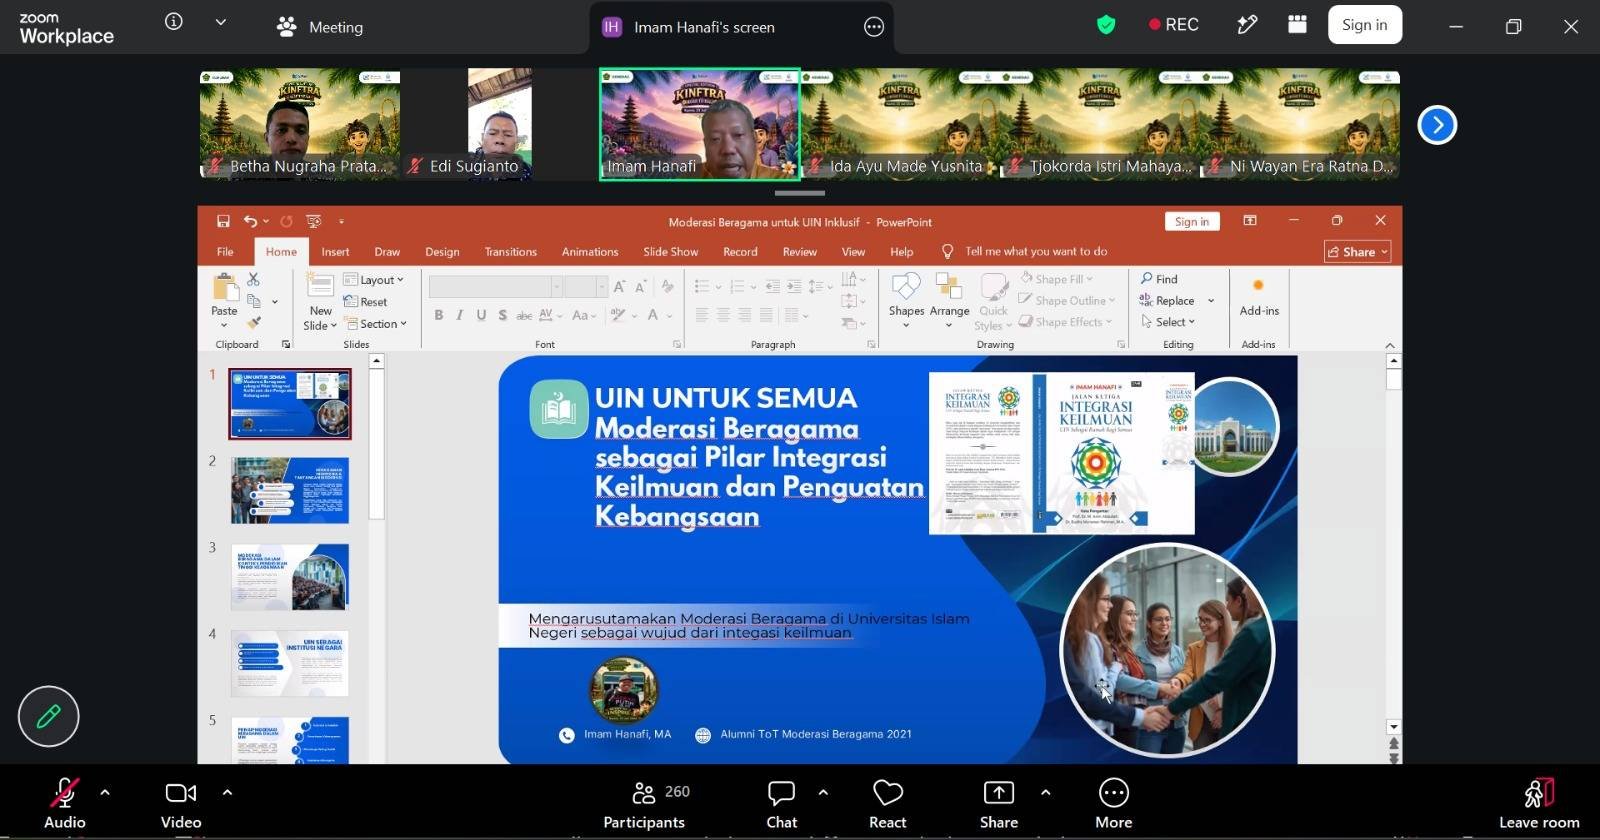Click the PowerPoint Share button
Screen dimensions: 1600x840
pyautogui.click(x=1357, y=252)
